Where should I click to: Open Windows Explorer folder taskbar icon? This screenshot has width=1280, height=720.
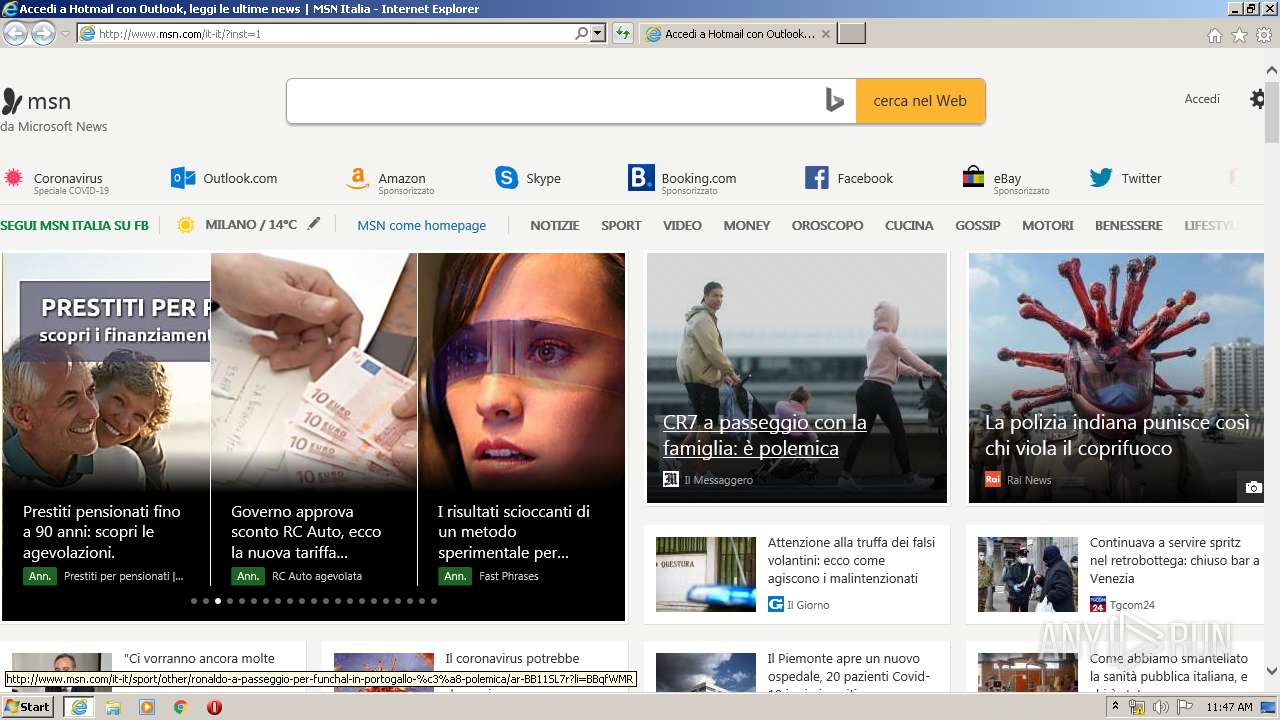[113, 707]
